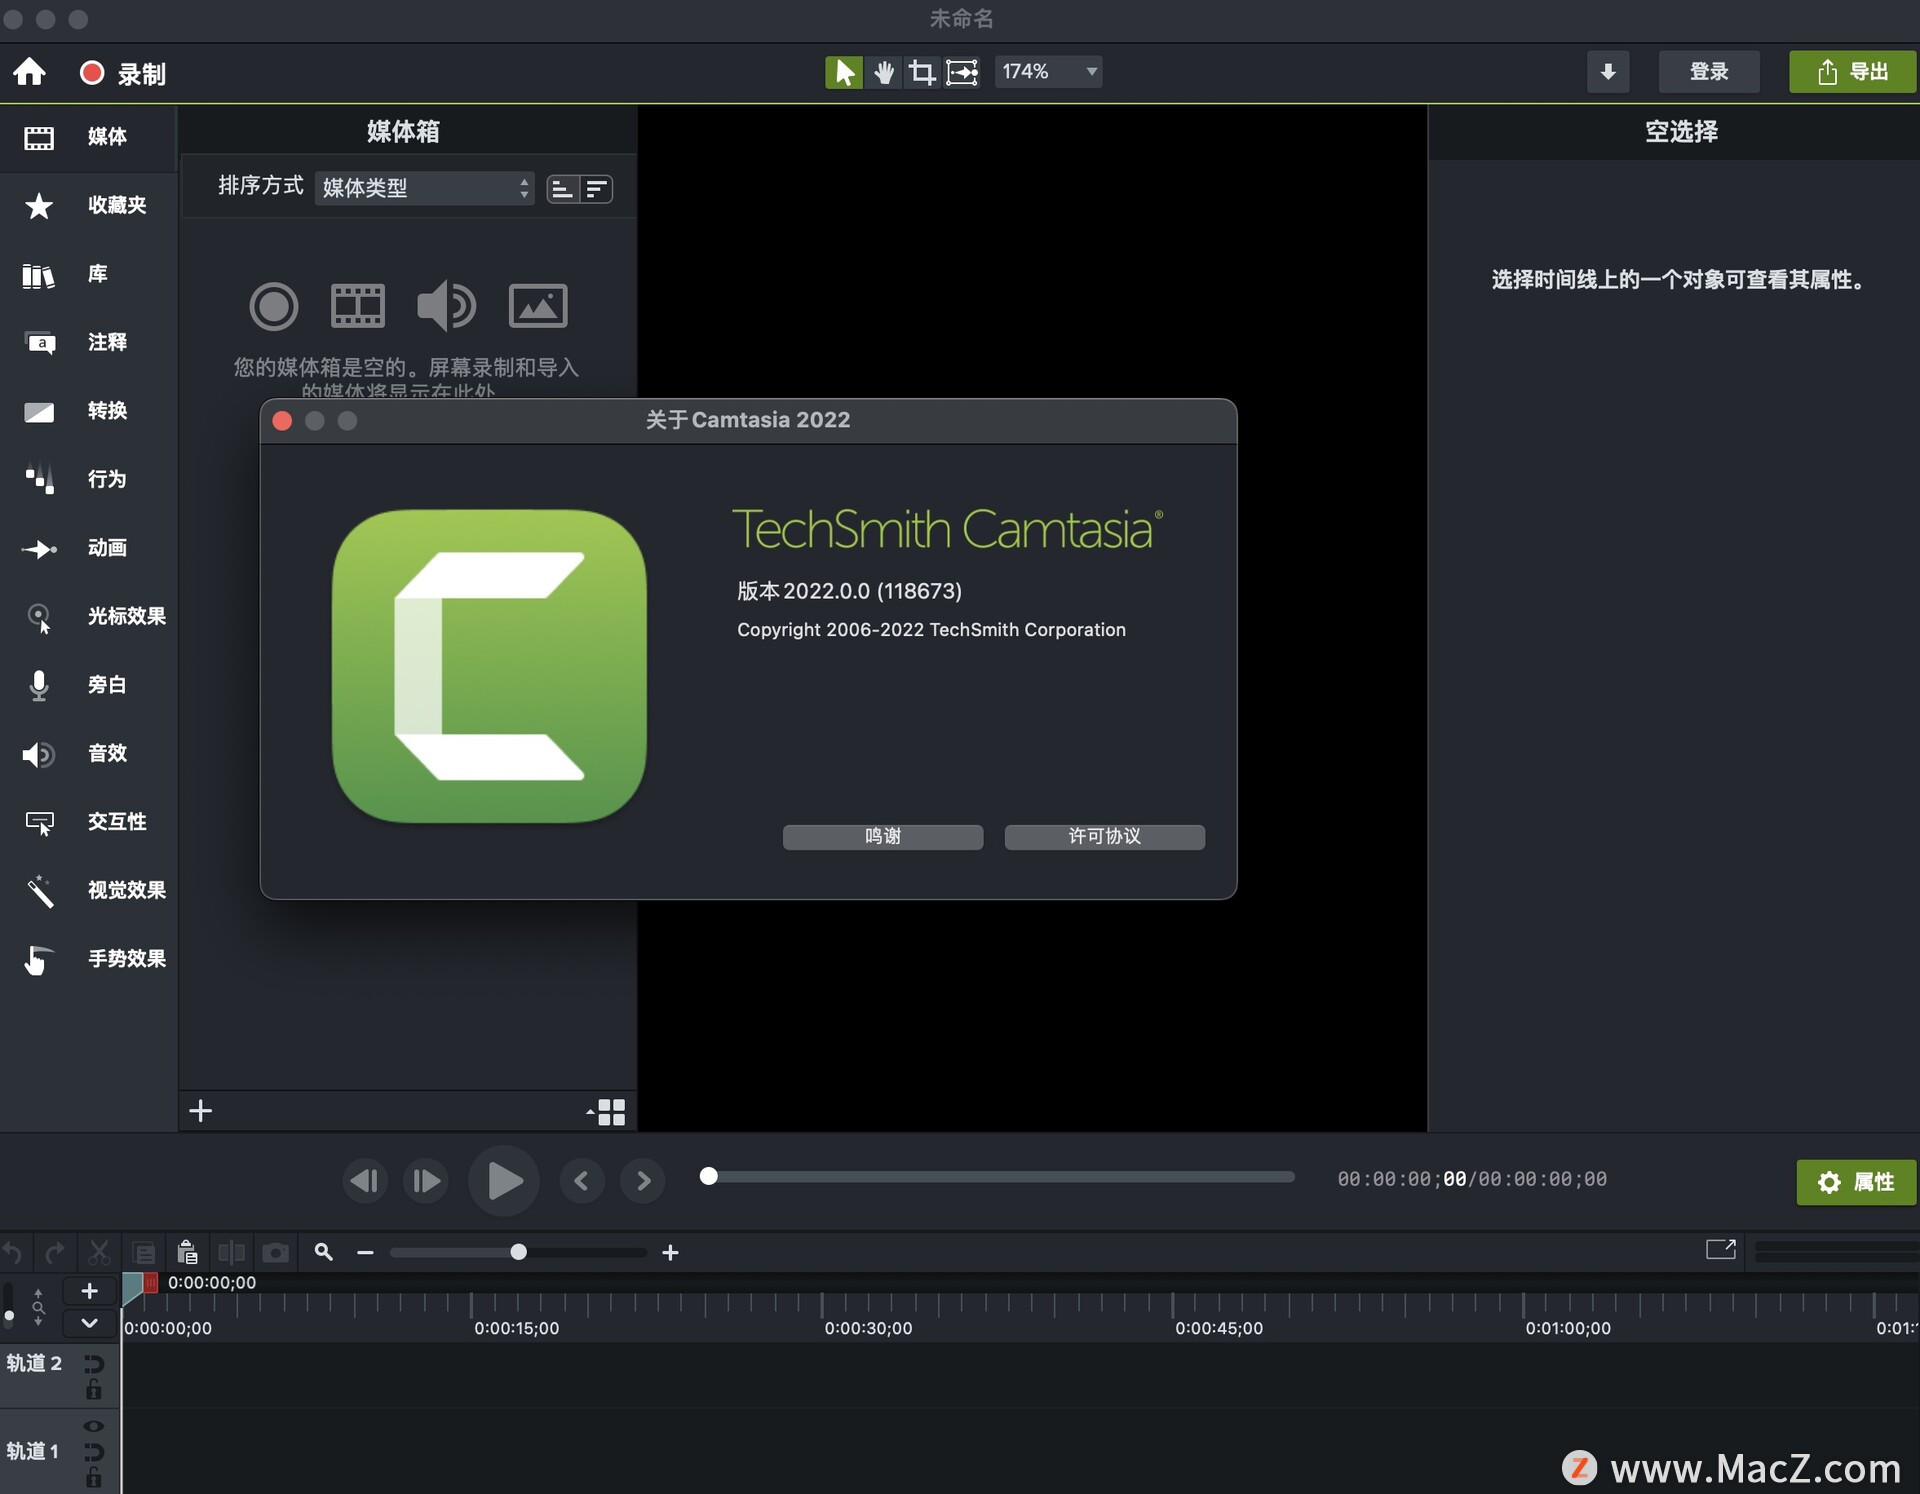Expand the track options chevron below add track

click(89, 1323)
